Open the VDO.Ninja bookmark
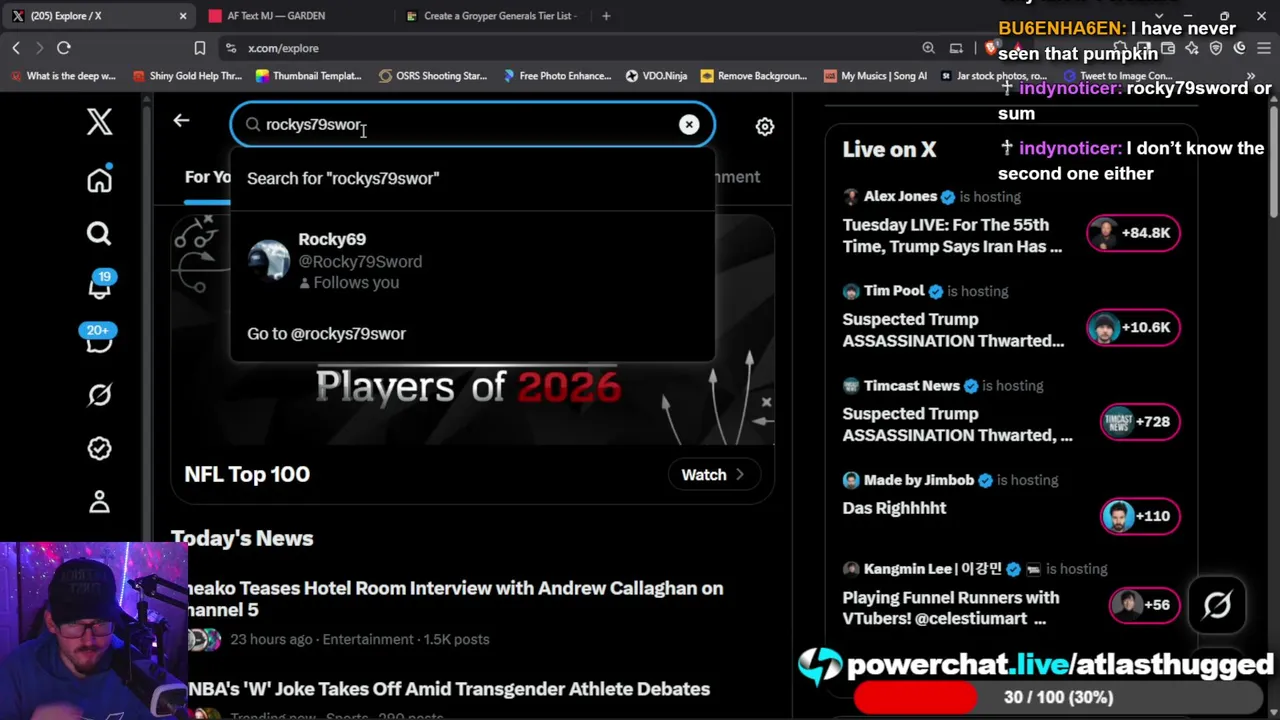 (656, 76)
